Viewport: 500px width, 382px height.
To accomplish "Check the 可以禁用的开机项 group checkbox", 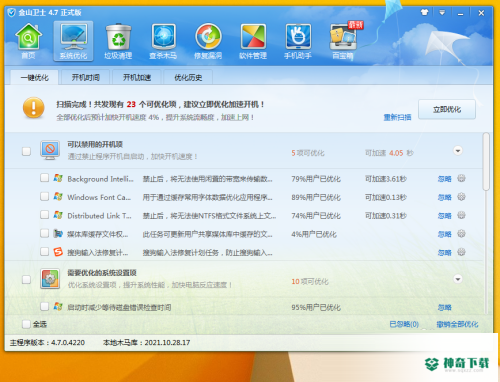I will coord(26,151).
